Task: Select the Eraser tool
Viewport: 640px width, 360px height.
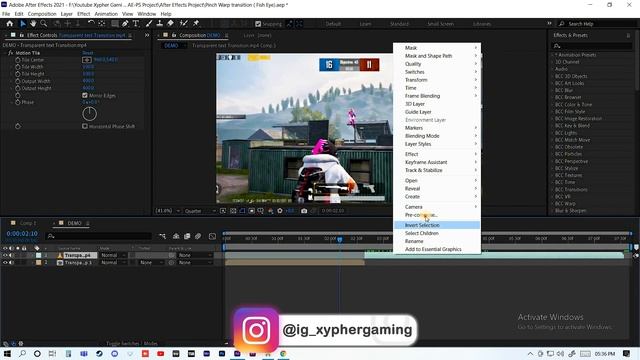Action: 170,24
